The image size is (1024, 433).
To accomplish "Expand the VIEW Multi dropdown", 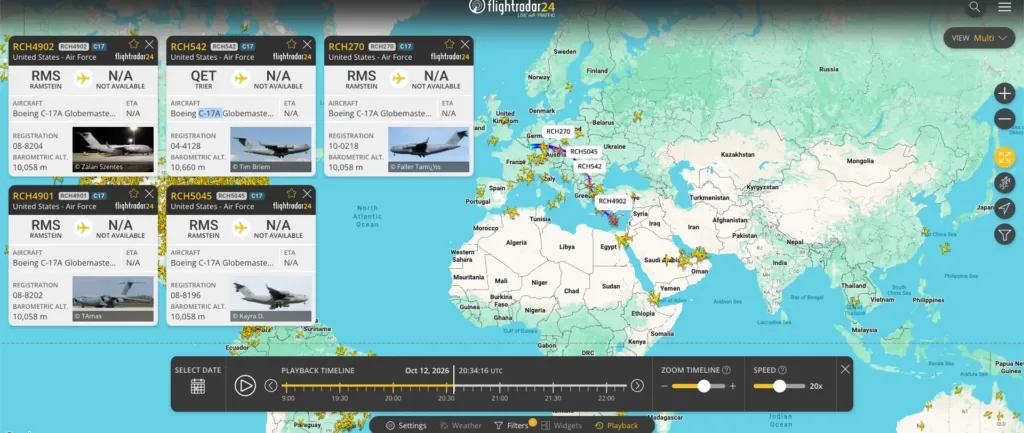I will point(978,38).
